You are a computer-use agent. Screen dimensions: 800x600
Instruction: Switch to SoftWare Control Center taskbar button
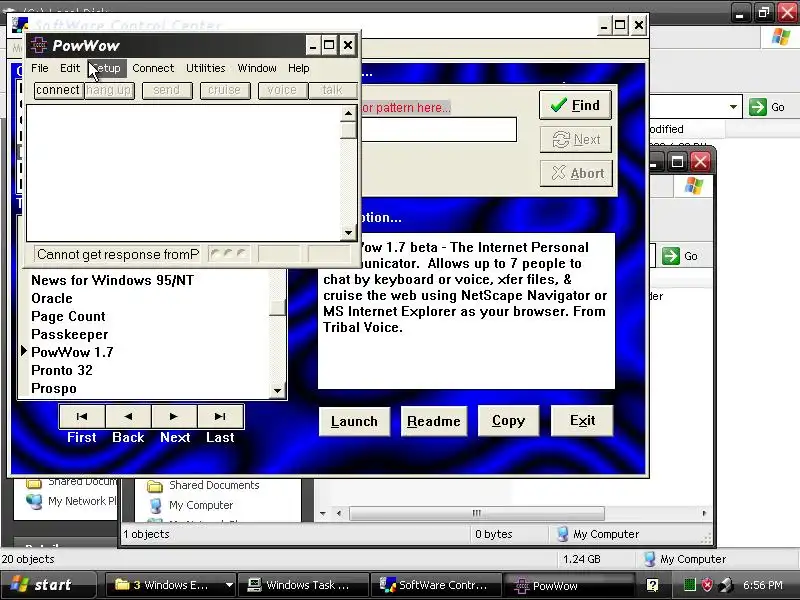coord(435,585)
